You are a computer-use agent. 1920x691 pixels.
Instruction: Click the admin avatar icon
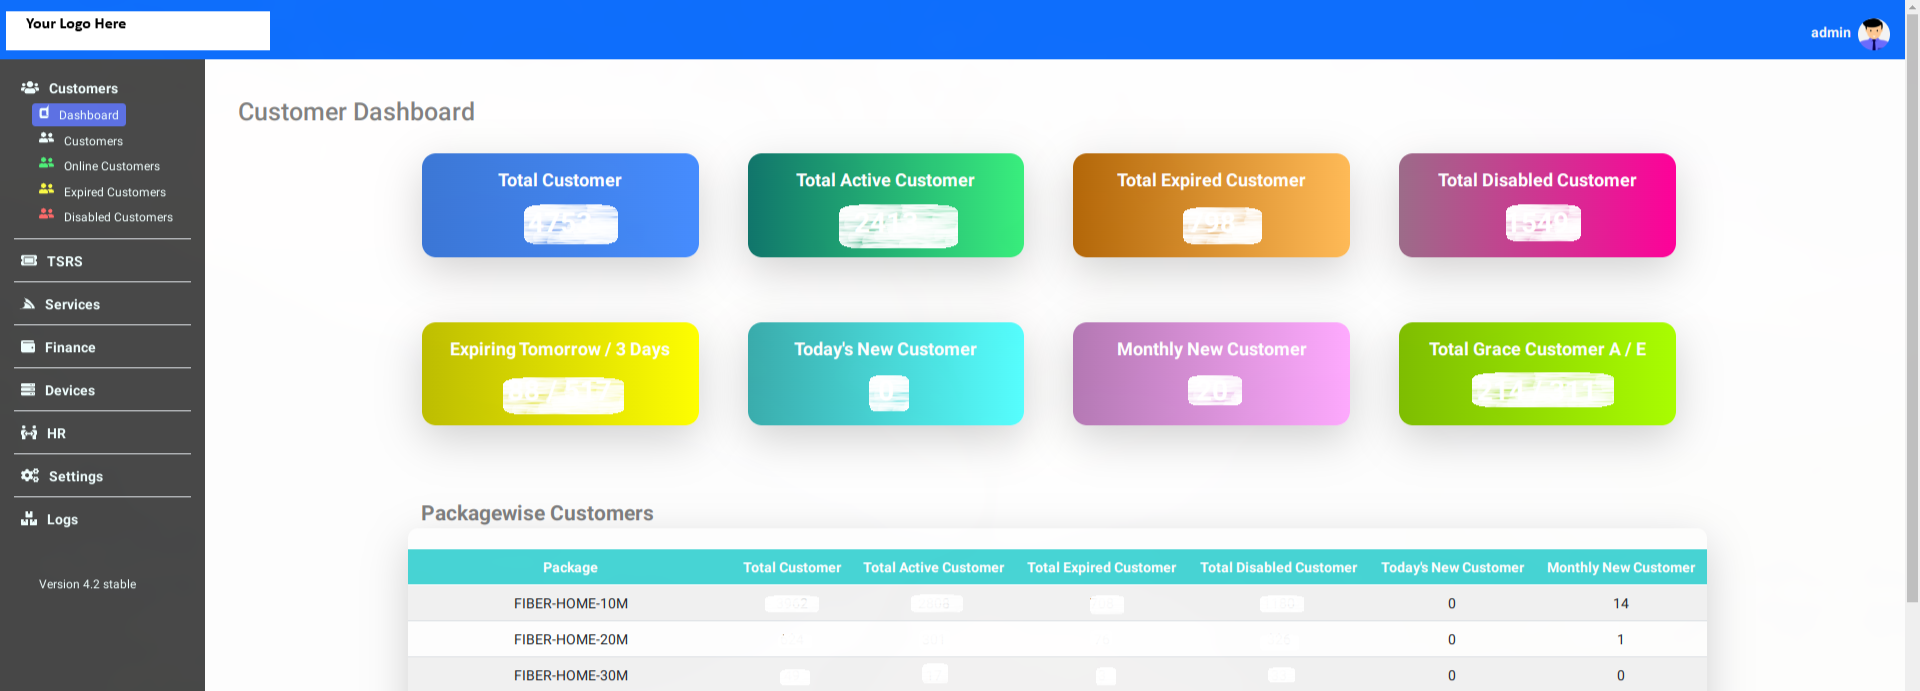(1873, 33)
